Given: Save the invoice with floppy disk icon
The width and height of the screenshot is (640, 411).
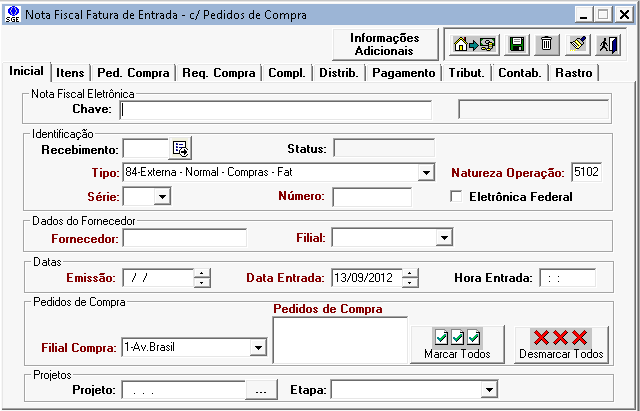Looking at the screenshot, I should pyautogui.click(x=517, y=44).
